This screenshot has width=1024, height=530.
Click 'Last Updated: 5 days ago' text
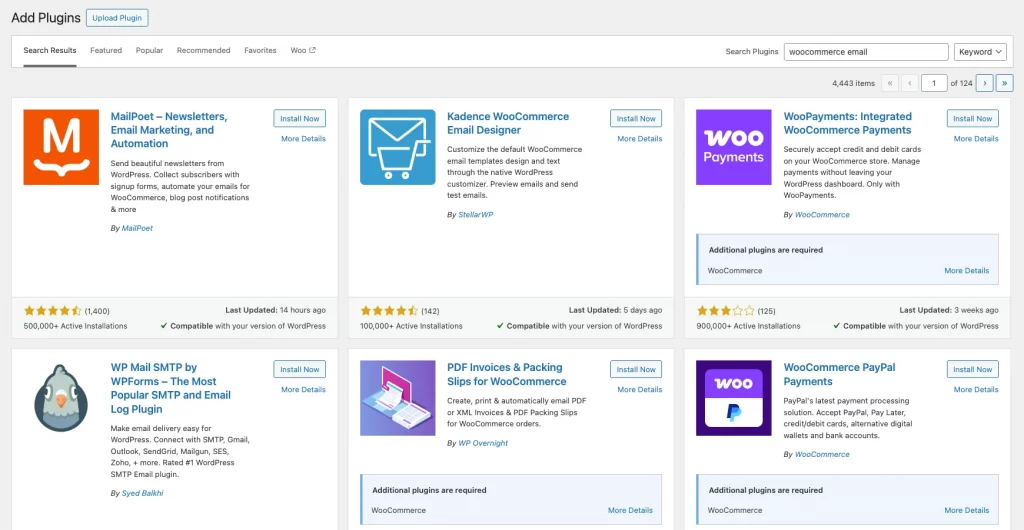(x=615, y=310)
